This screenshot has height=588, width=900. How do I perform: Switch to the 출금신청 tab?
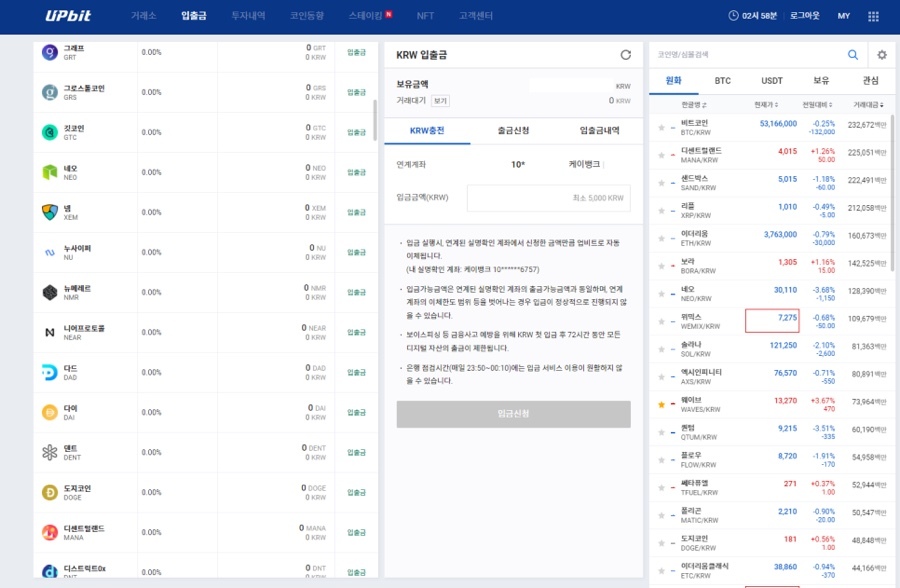tap(513, 130)
